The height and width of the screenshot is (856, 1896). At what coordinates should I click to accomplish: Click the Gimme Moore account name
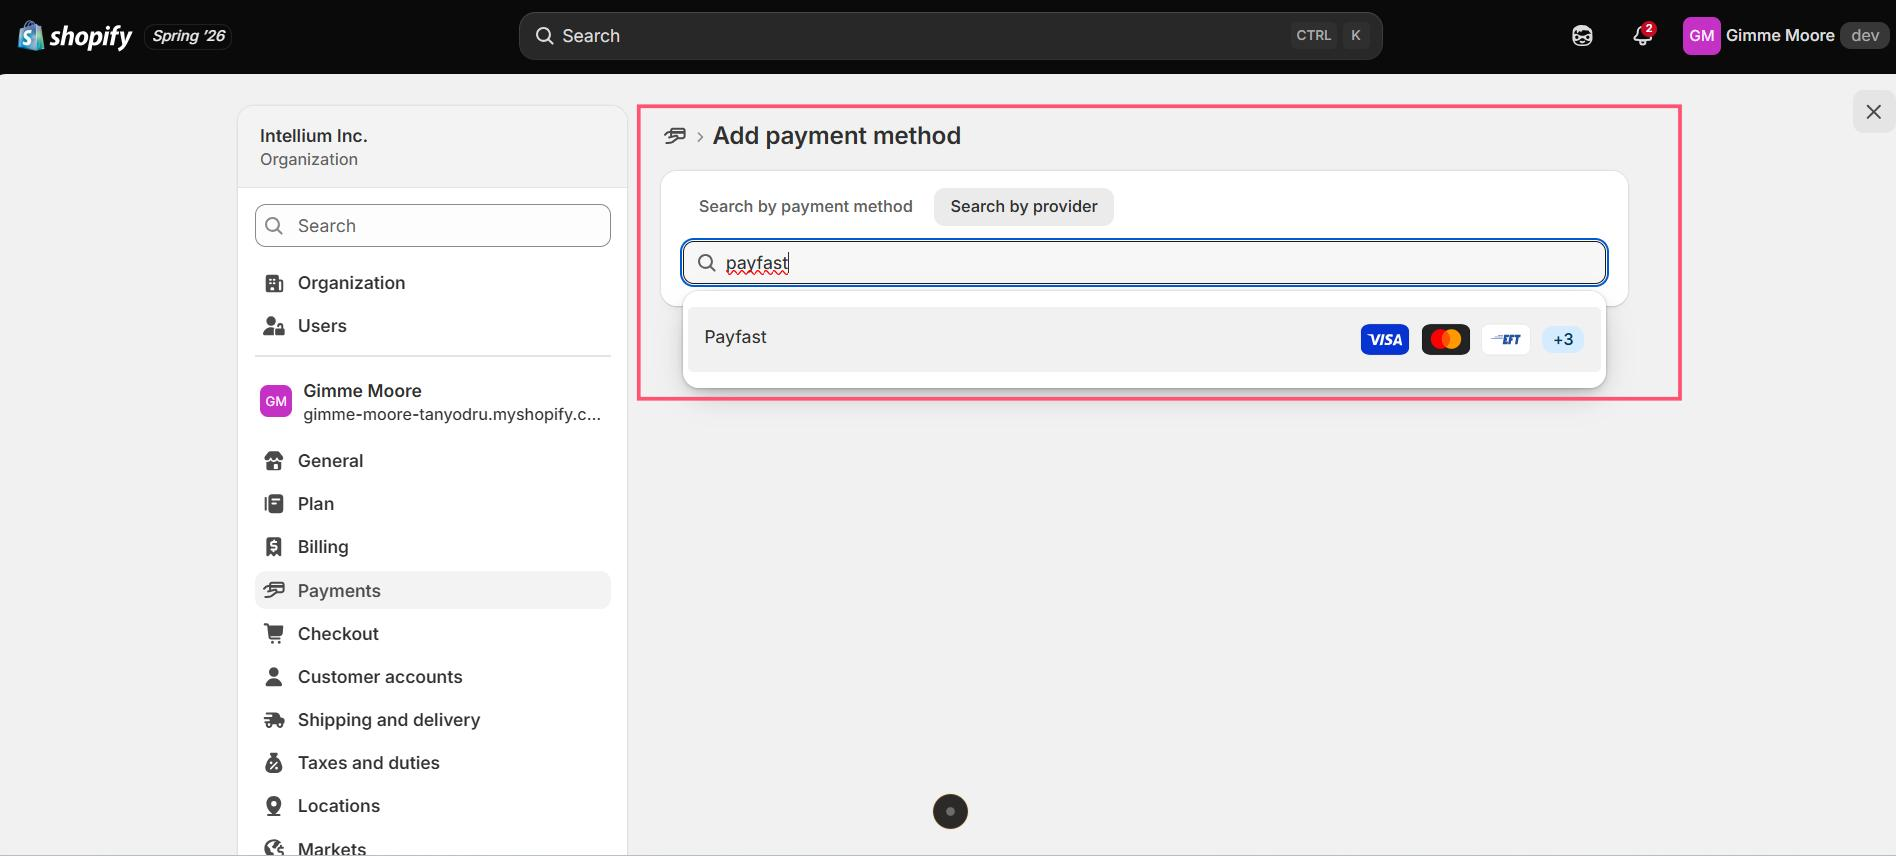(1780, 36)
